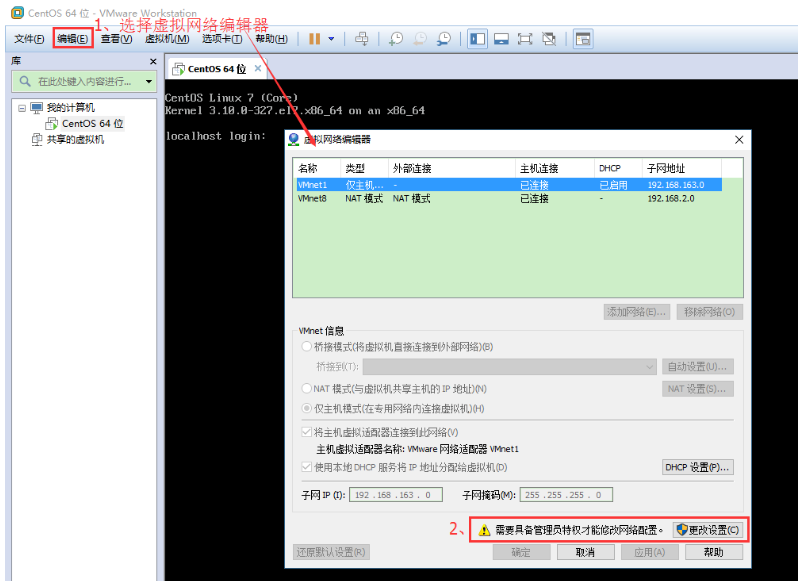803x581 pixels.
Task: Close the CentOS 64 位 tab
Action: click(257, 68)
